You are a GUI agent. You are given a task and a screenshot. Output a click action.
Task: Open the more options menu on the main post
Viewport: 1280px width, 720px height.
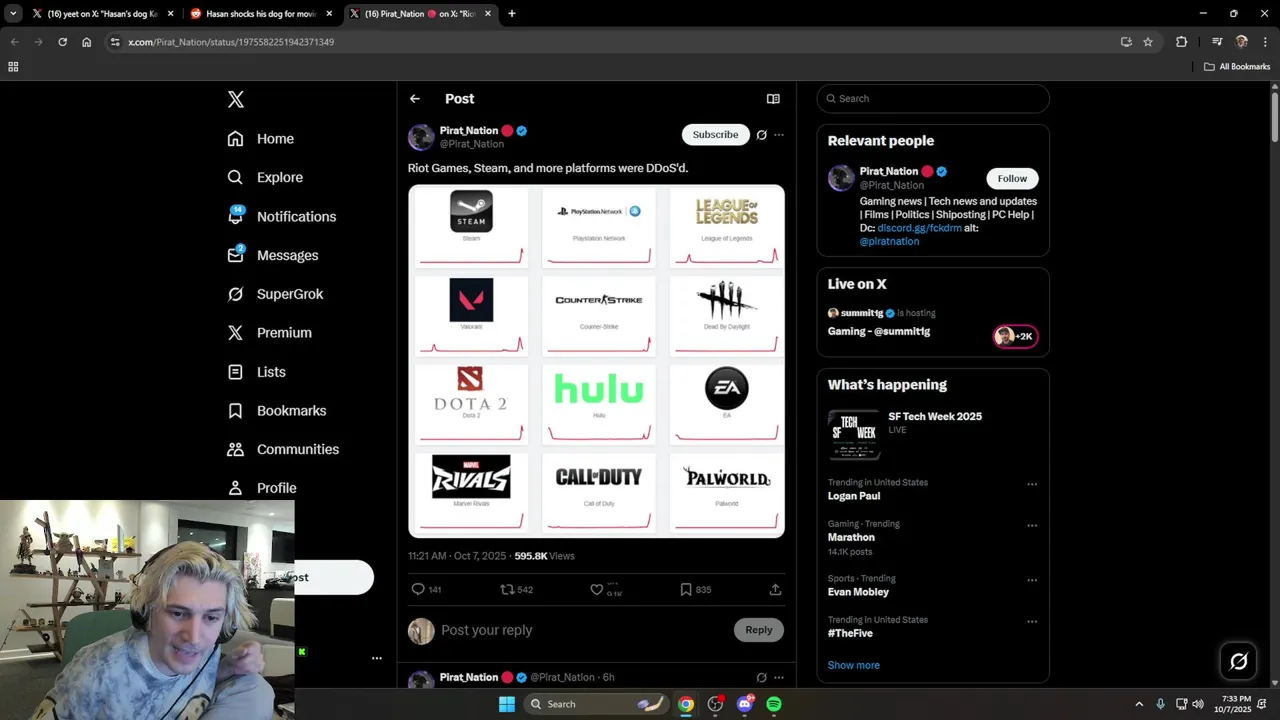pos(779,135)
